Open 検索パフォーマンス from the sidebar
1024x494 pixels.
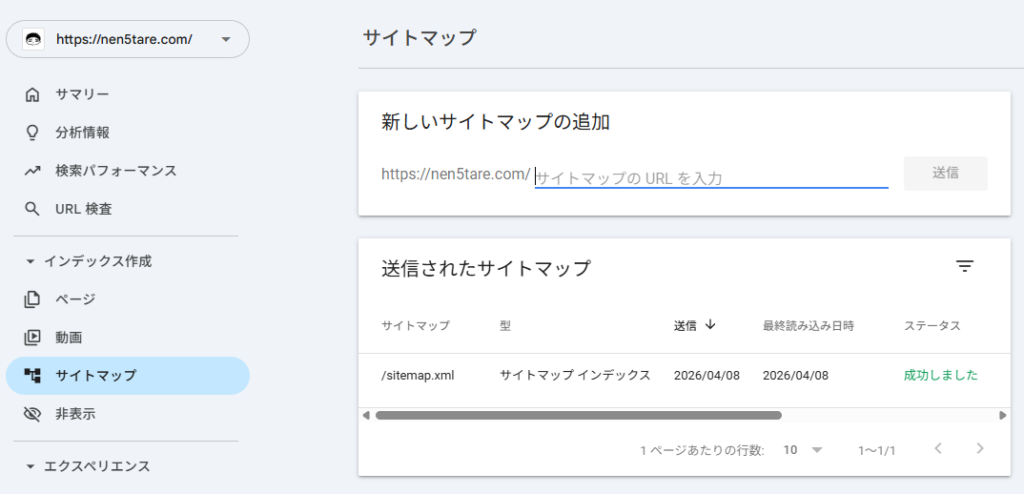coord(116,171)
